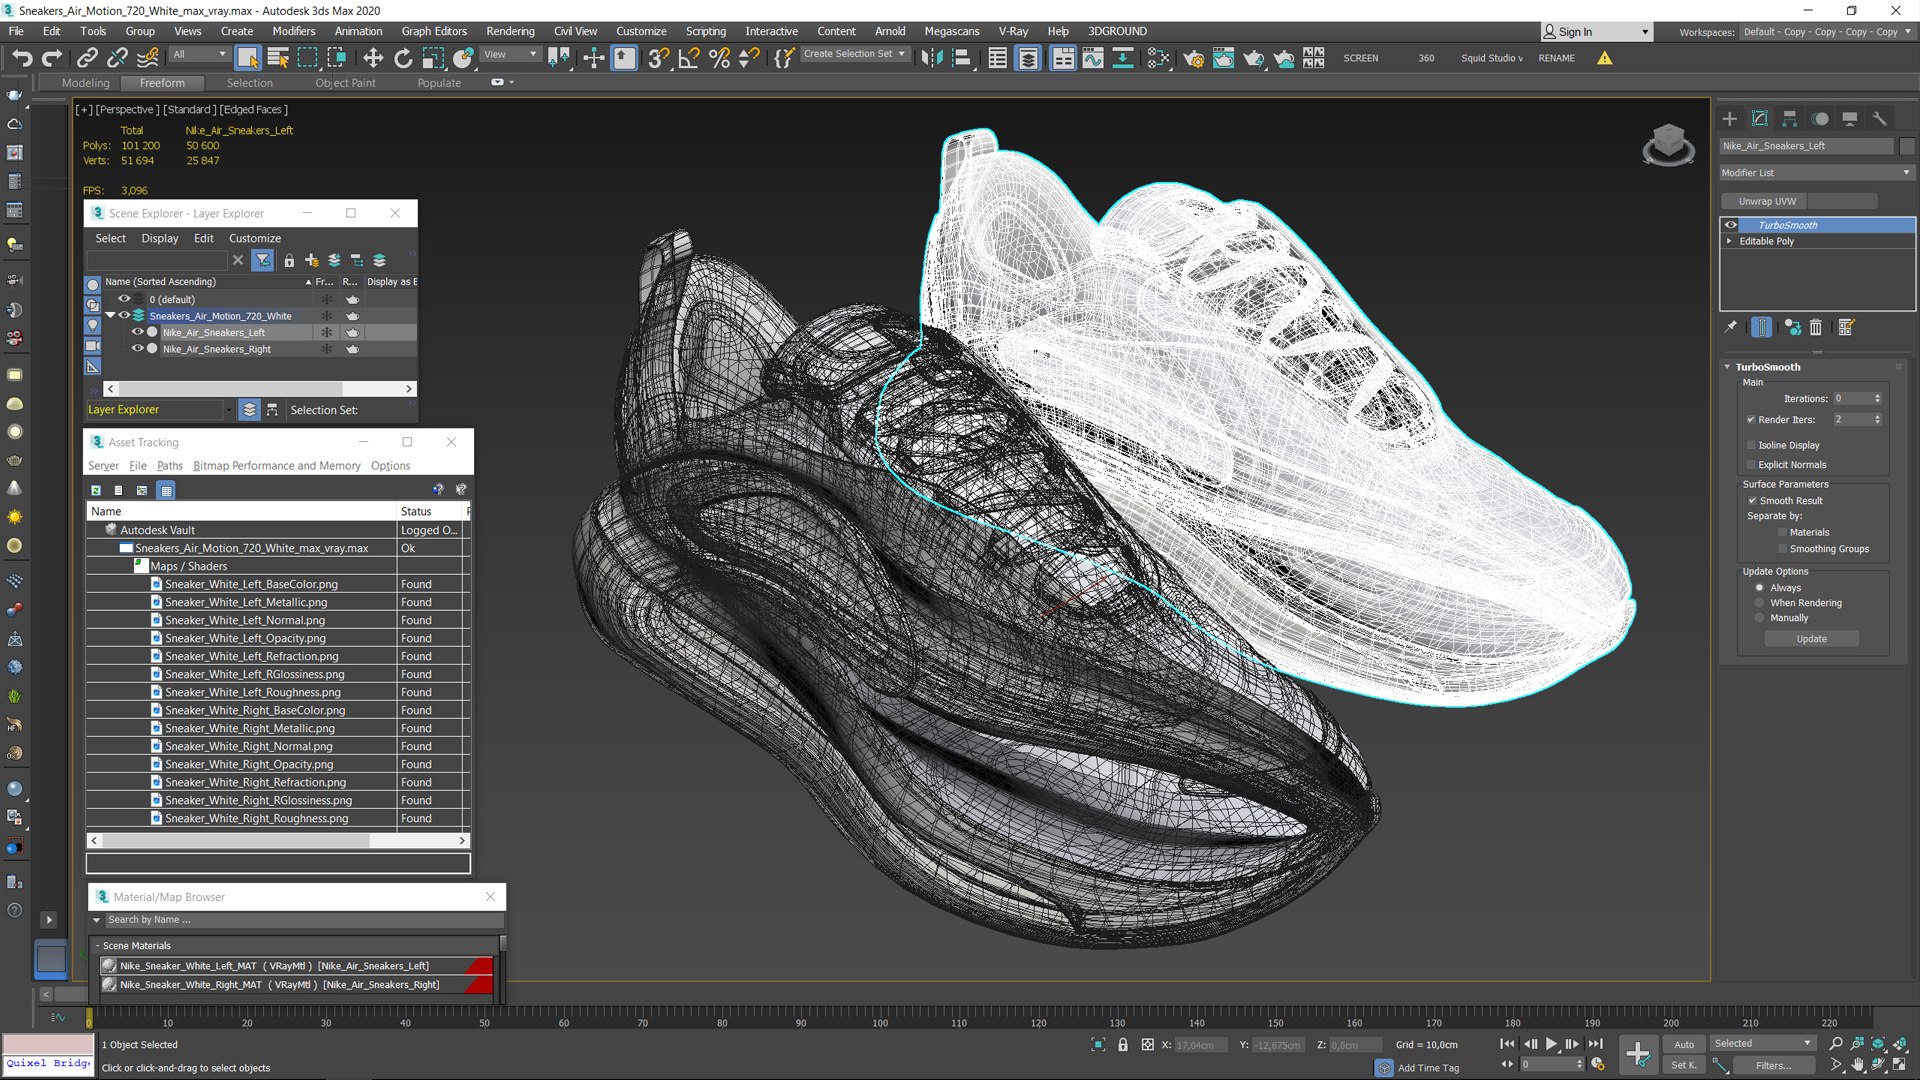Open the Modifier List dropdown

(x=1816, y=173)
